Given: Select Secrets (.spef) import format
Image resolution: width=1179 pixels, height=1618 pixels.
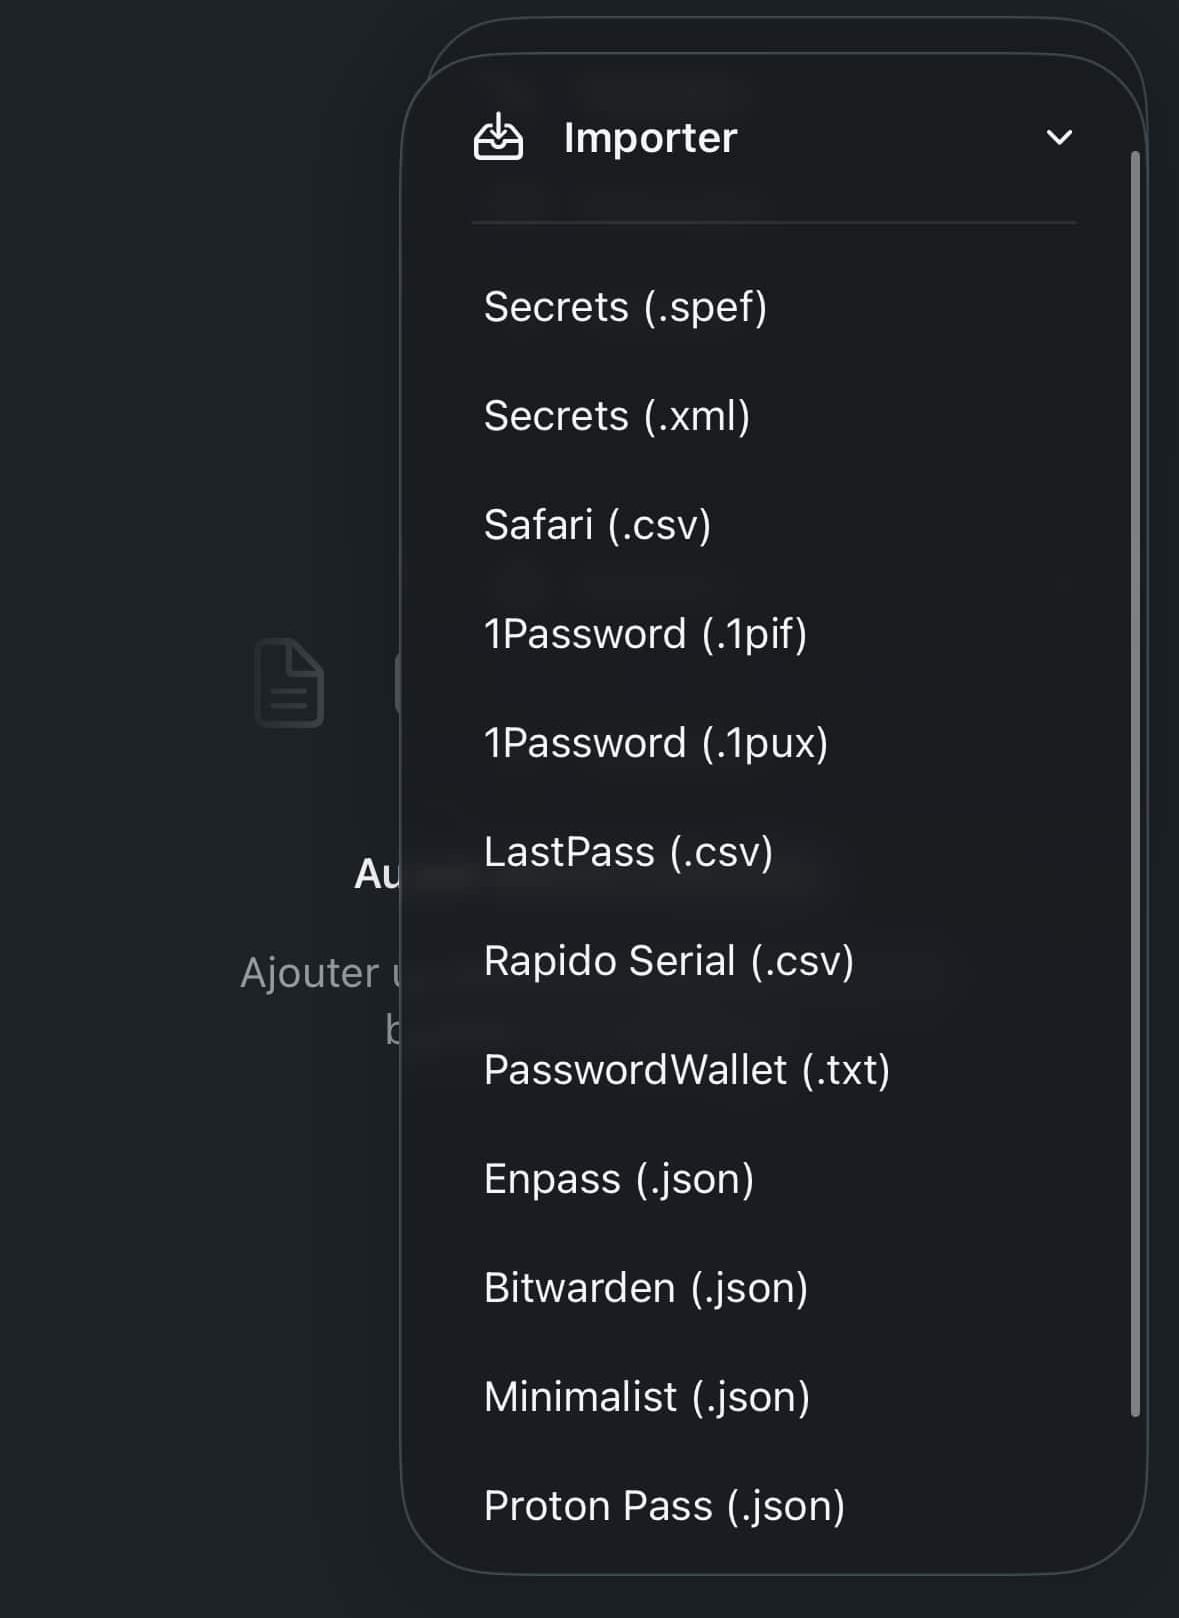Looking at the screenshot, I should (626, 307).
